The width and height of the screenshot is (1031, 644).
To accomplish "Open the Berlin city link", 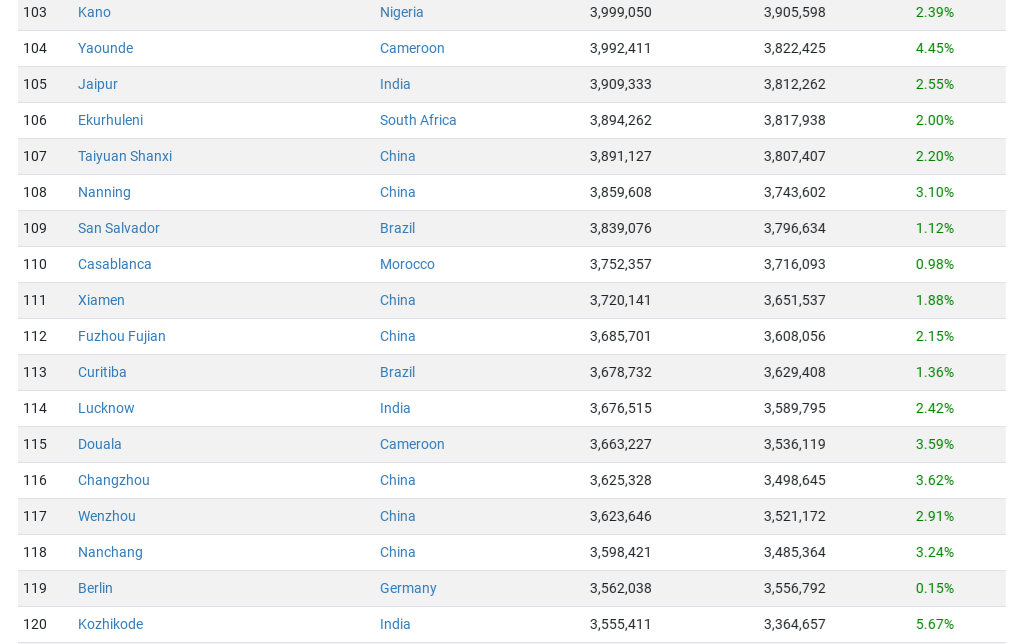I will point(95,588).
